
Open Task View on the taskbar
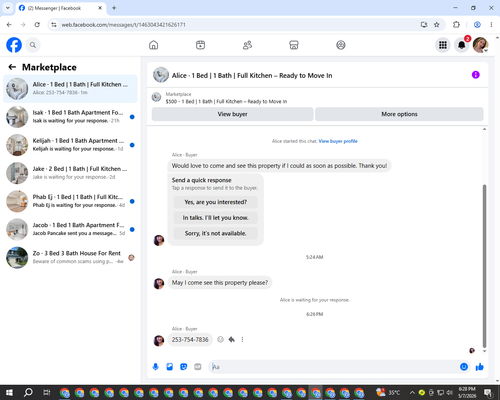(x=47, y=392)
